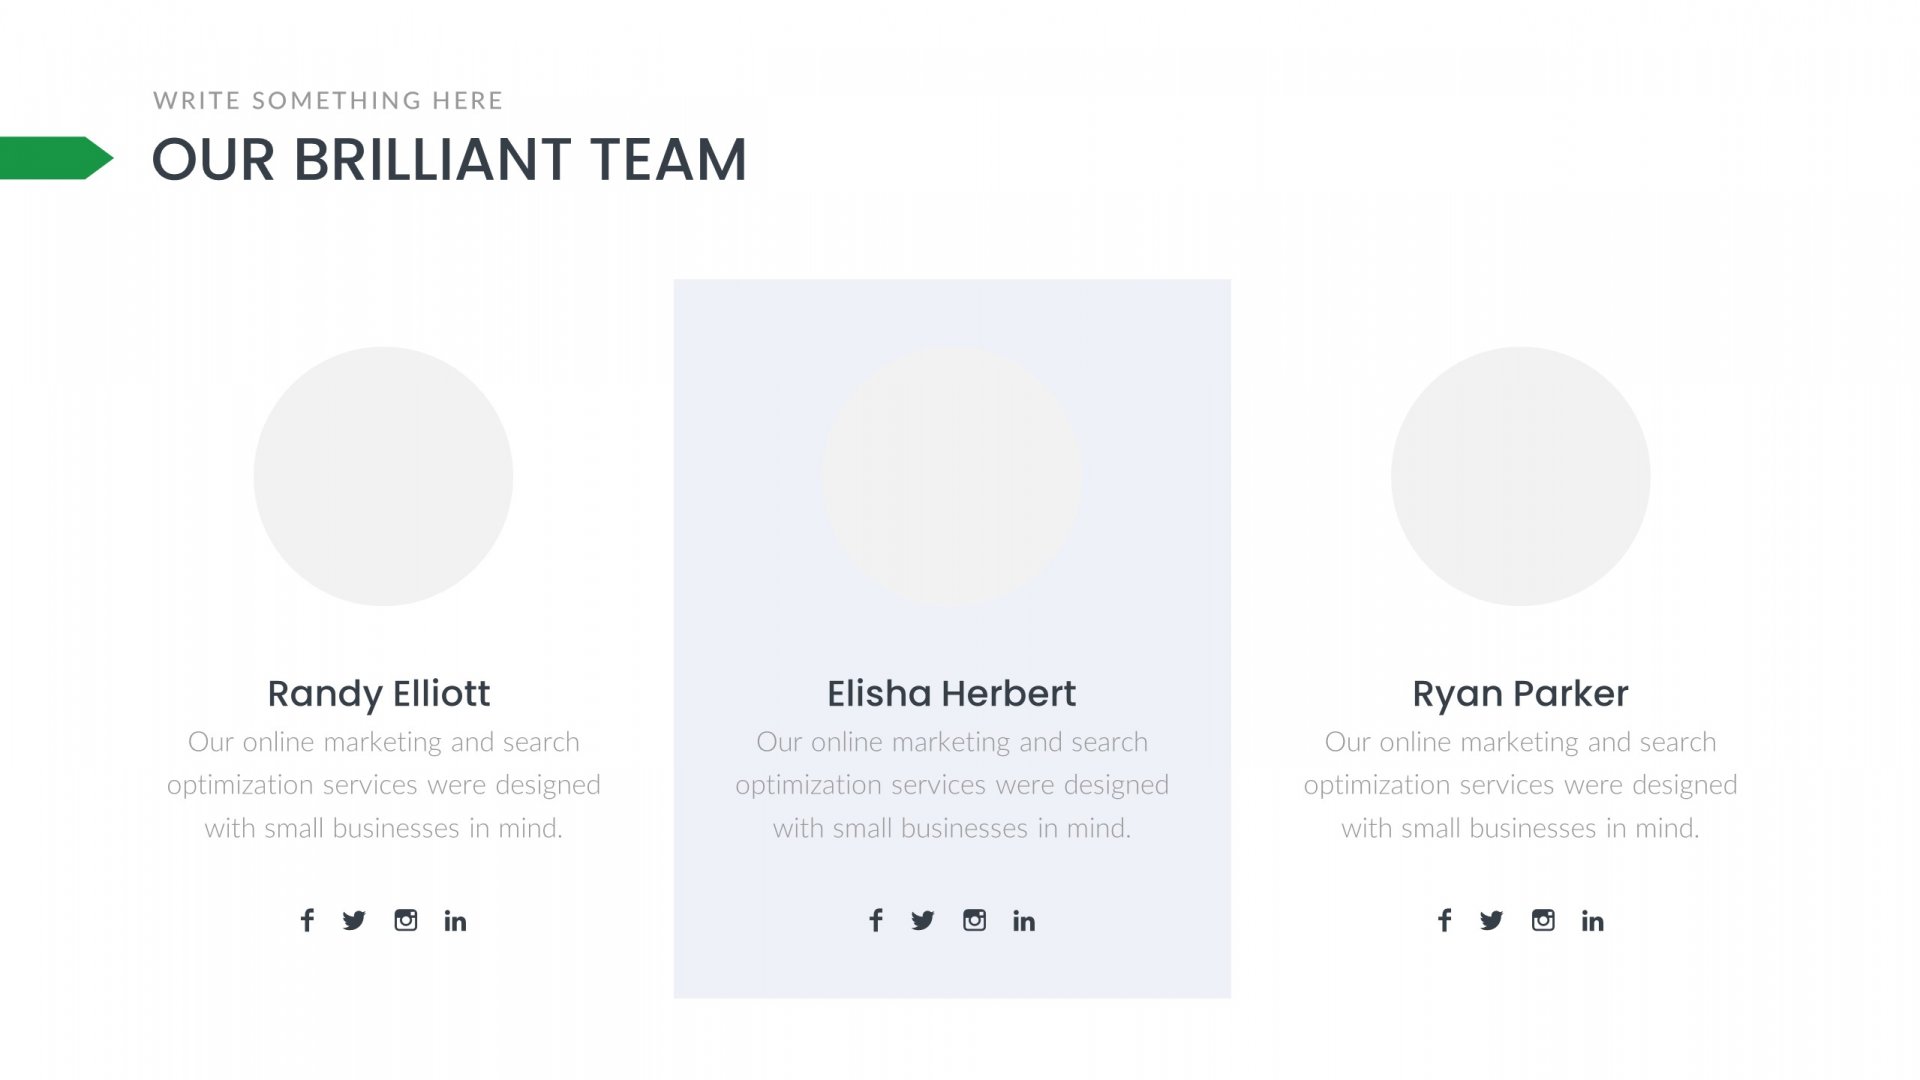Select the "OUR BRILLIANT TEAM" heading
Screen dimensions: 1920x1080
449,160
